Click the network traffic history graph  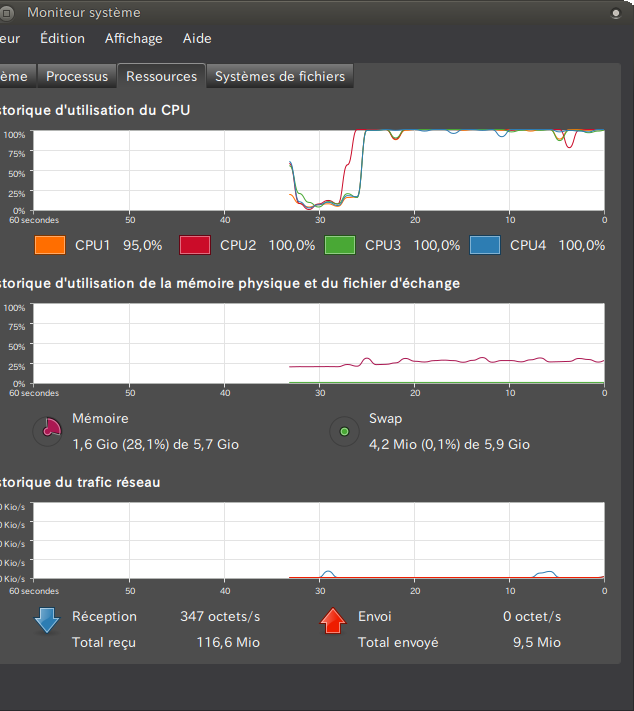tap(318, 540)
